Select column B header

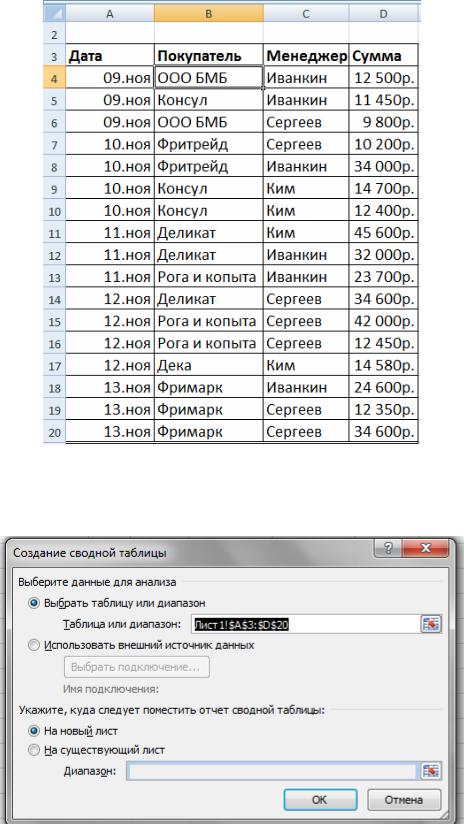click(209, 15)
